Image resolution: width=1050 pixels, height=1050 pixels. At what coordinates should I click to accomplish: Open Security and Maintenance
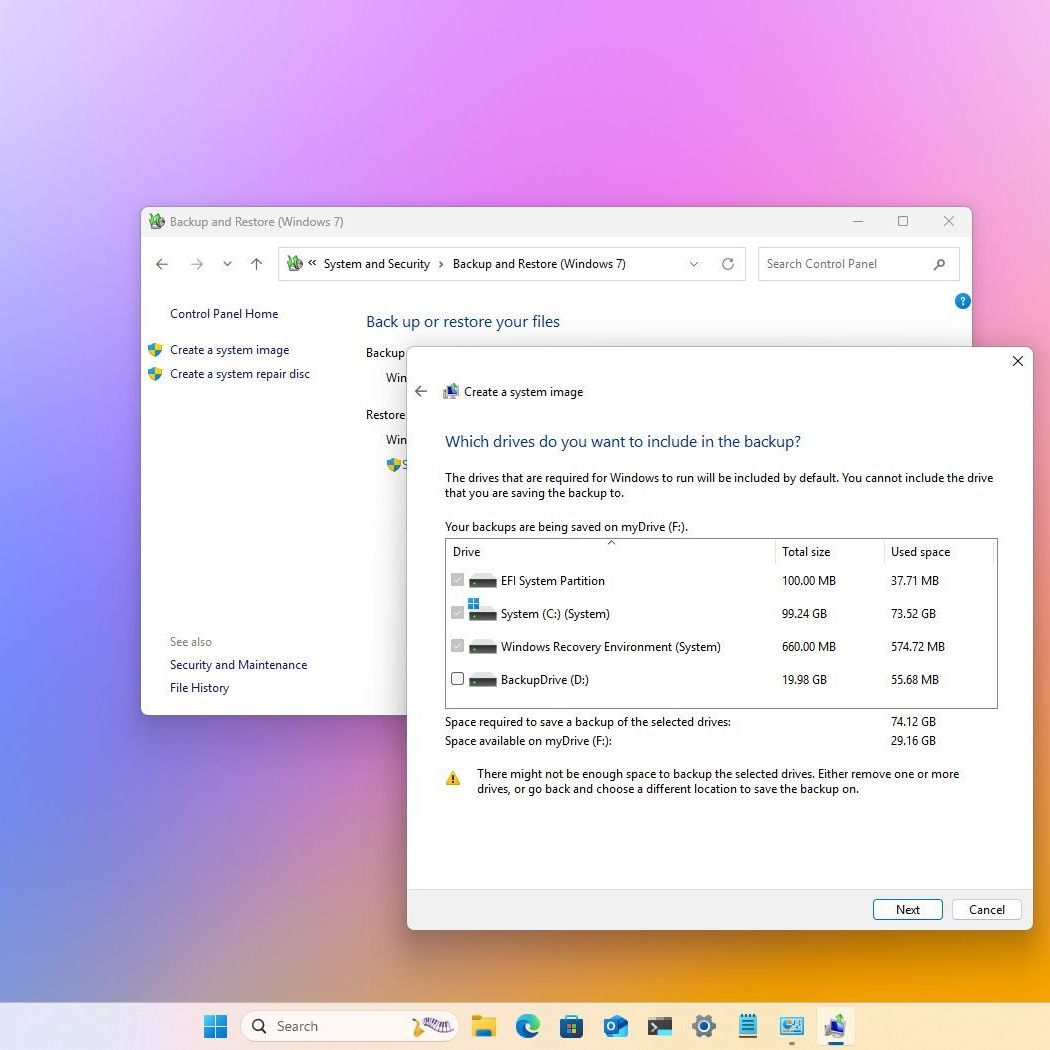(238, 664)
